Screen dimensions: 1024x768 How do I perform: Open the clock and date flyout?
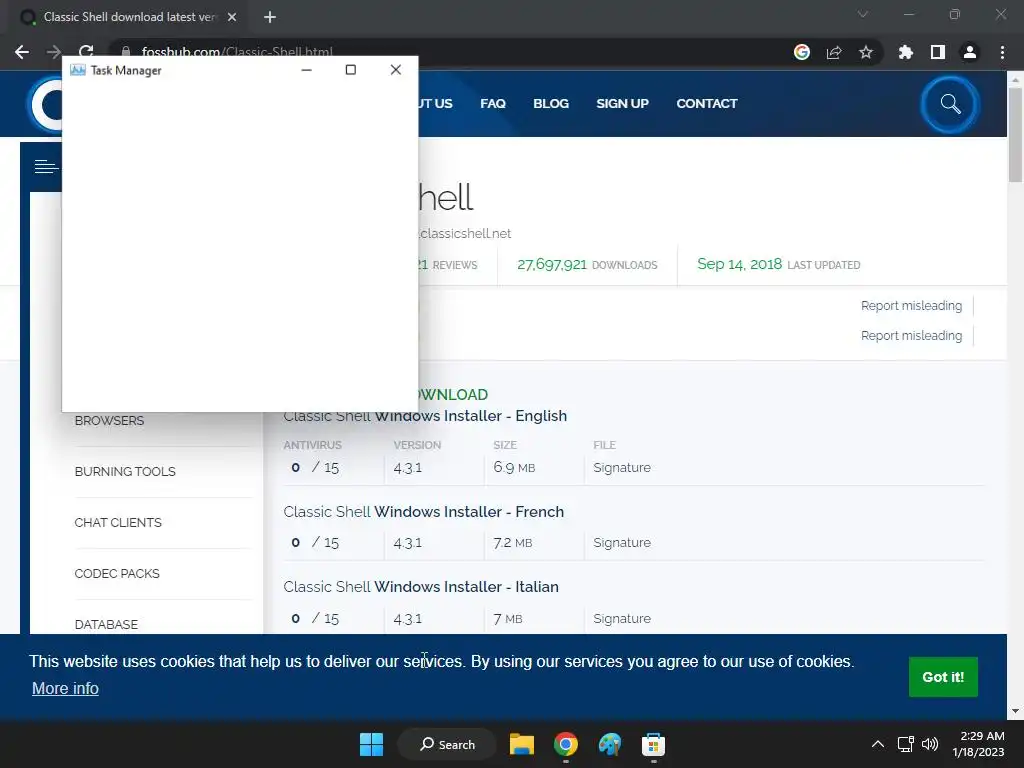click(x=978, y=744)
